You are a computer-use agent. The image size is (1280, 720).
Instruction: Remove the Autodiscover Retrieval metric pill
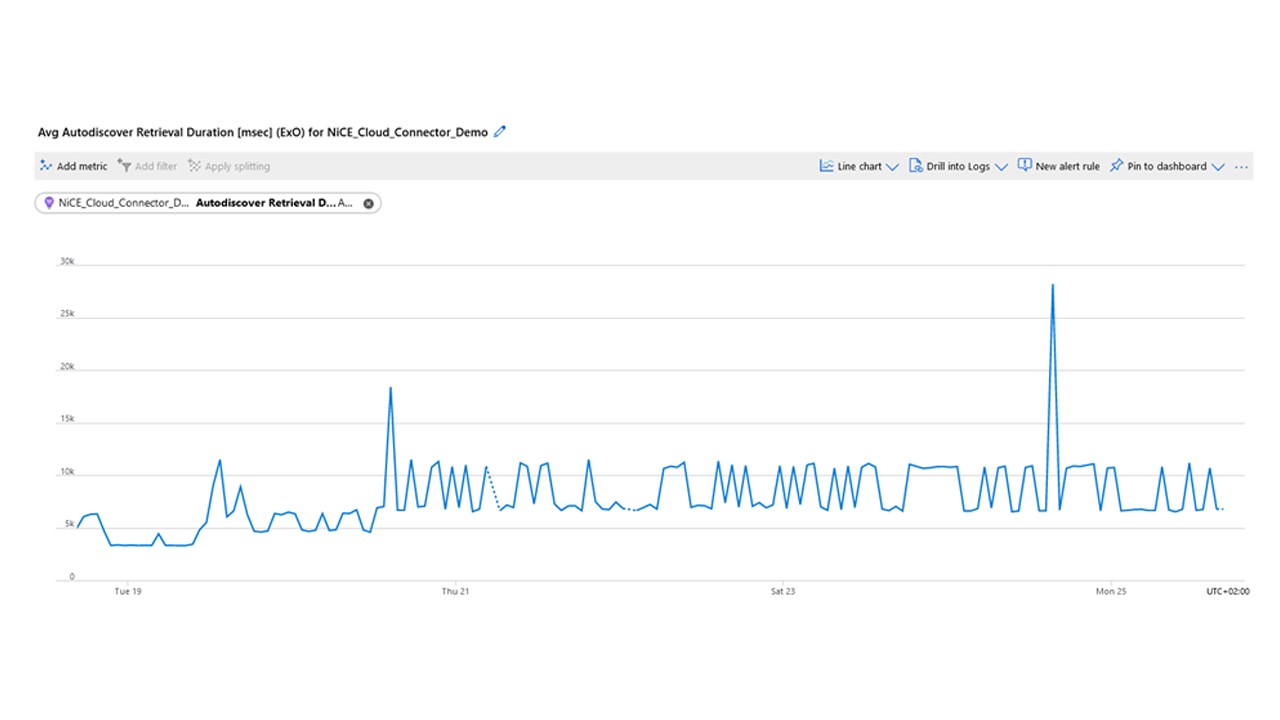click(368, 203)
